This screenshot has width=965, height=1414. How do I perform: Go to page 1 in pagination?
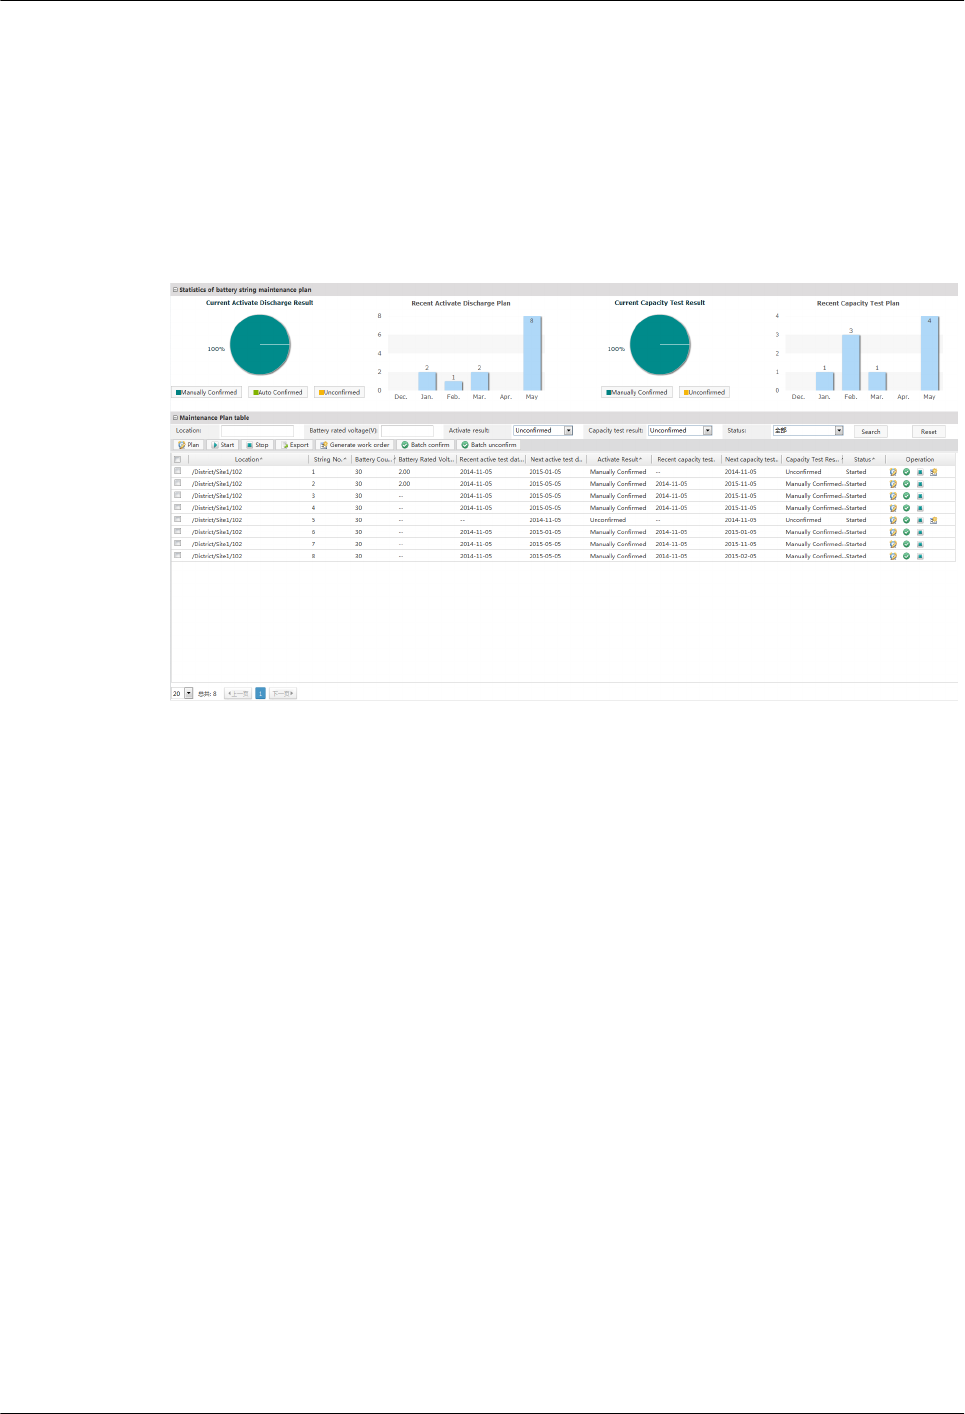click(x=261, y=693)
